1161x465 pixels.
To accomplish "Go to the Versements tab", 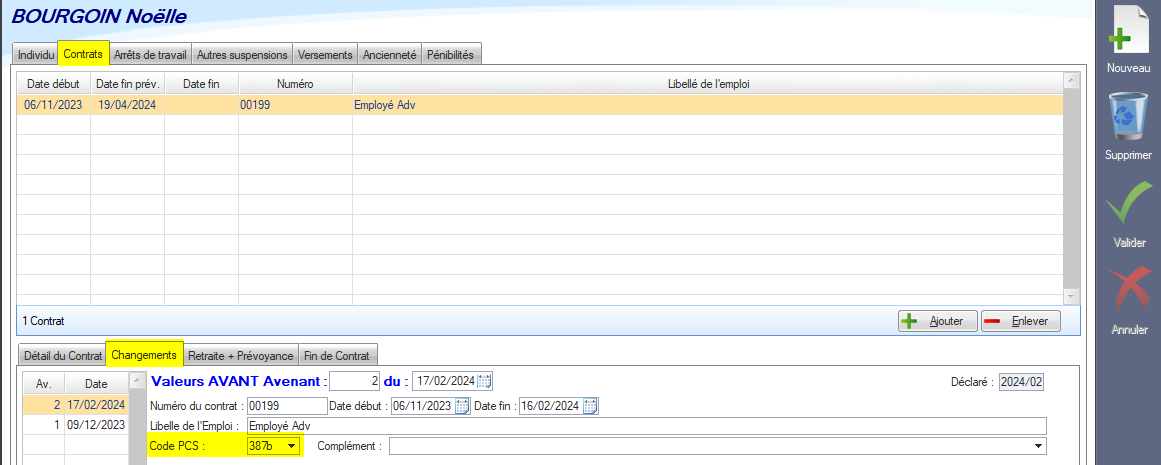I will click(325, 55).
